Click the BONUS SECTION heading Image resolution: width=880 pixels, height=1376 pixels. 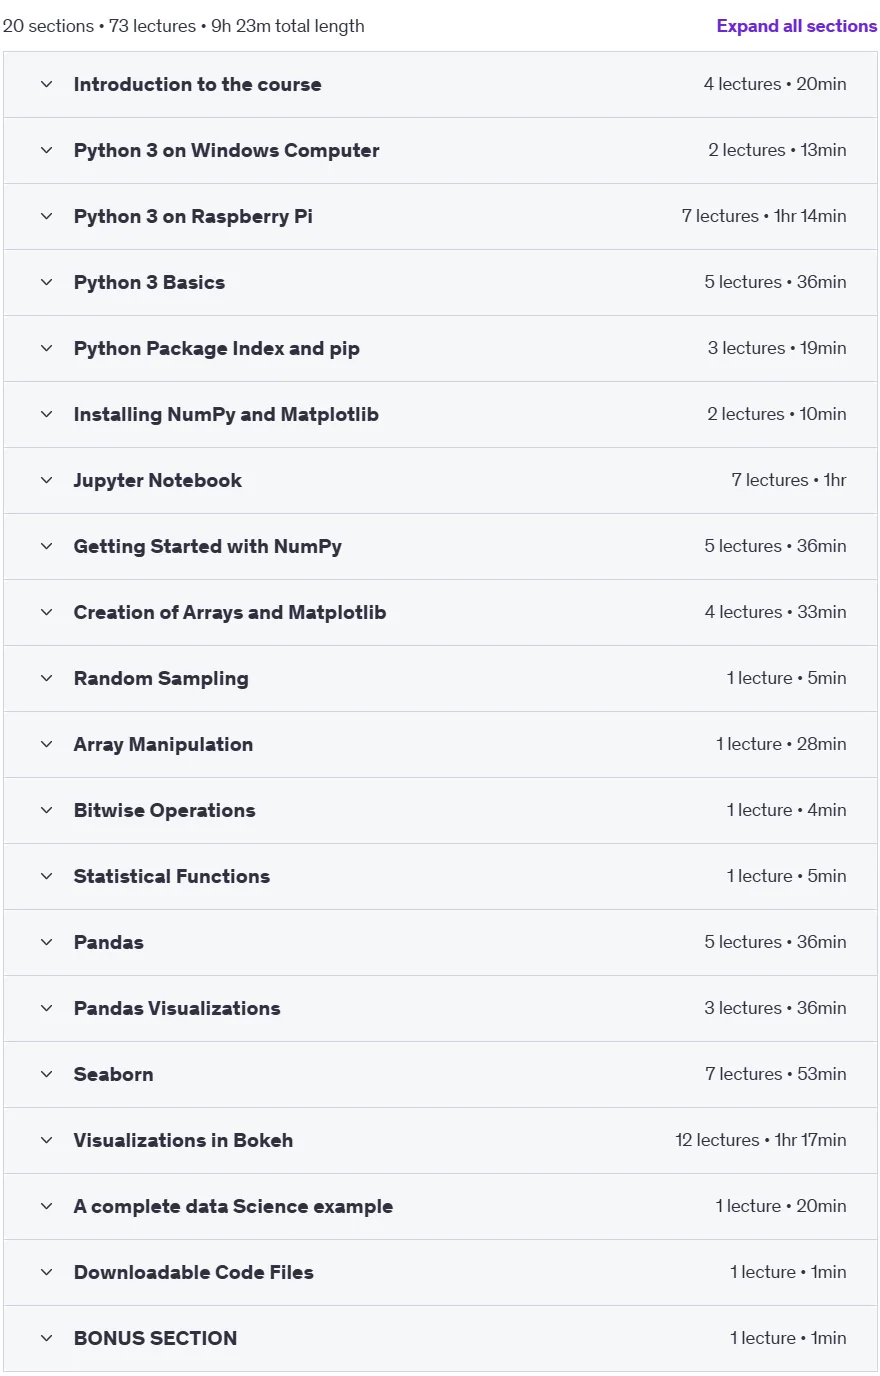pyautogui.click(x=155, y=1339)
